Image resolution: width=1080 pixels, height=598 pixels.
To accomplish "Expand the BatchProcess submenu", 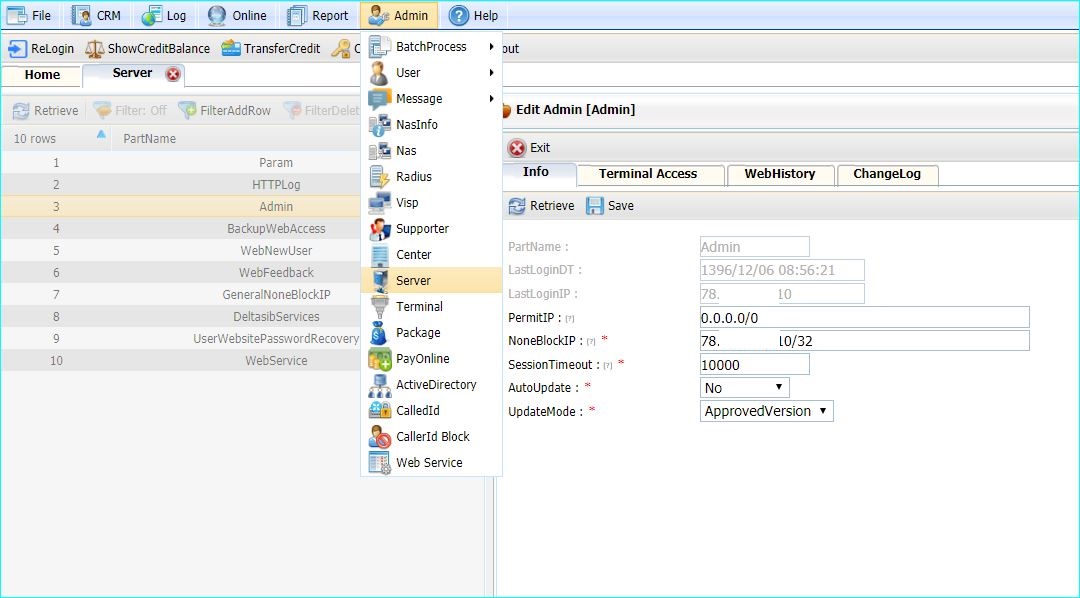I will 431,47.
